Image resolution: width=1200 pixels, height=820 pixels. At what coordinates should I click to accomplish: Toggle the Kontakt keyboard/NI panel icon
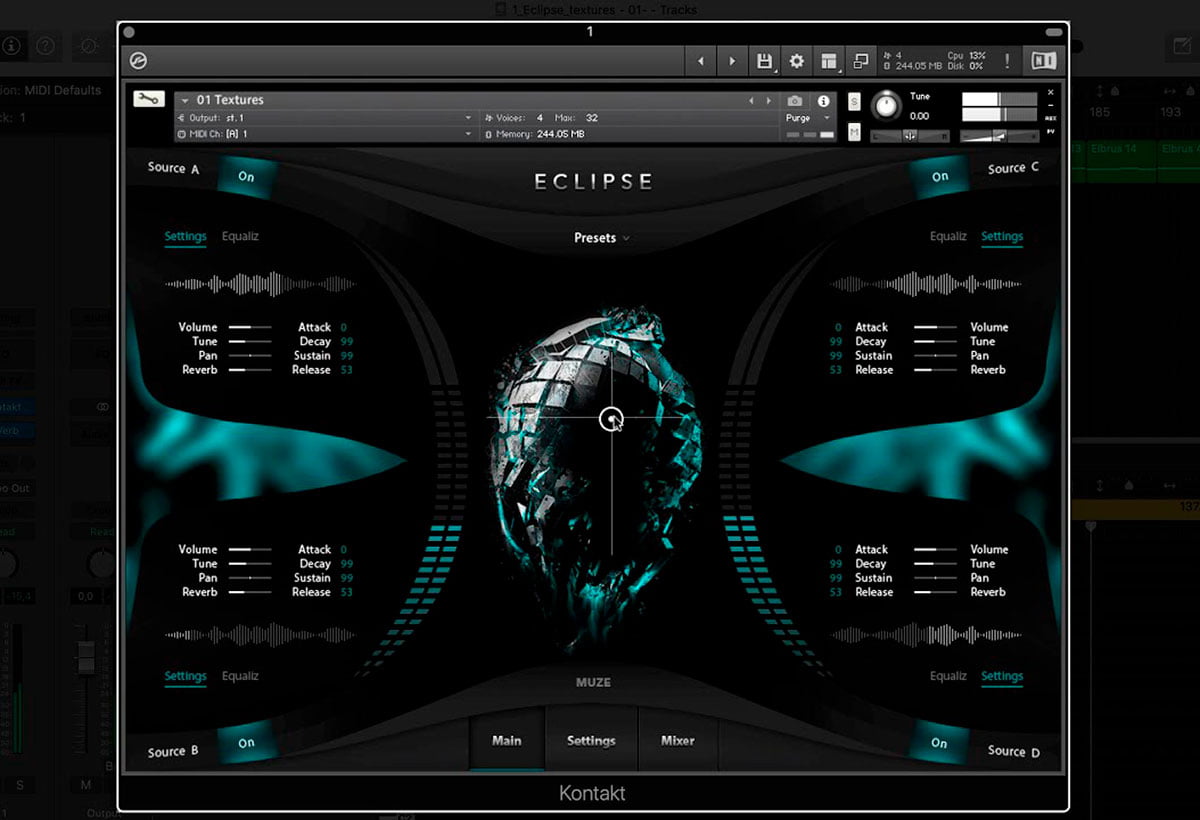(1043, 61)
